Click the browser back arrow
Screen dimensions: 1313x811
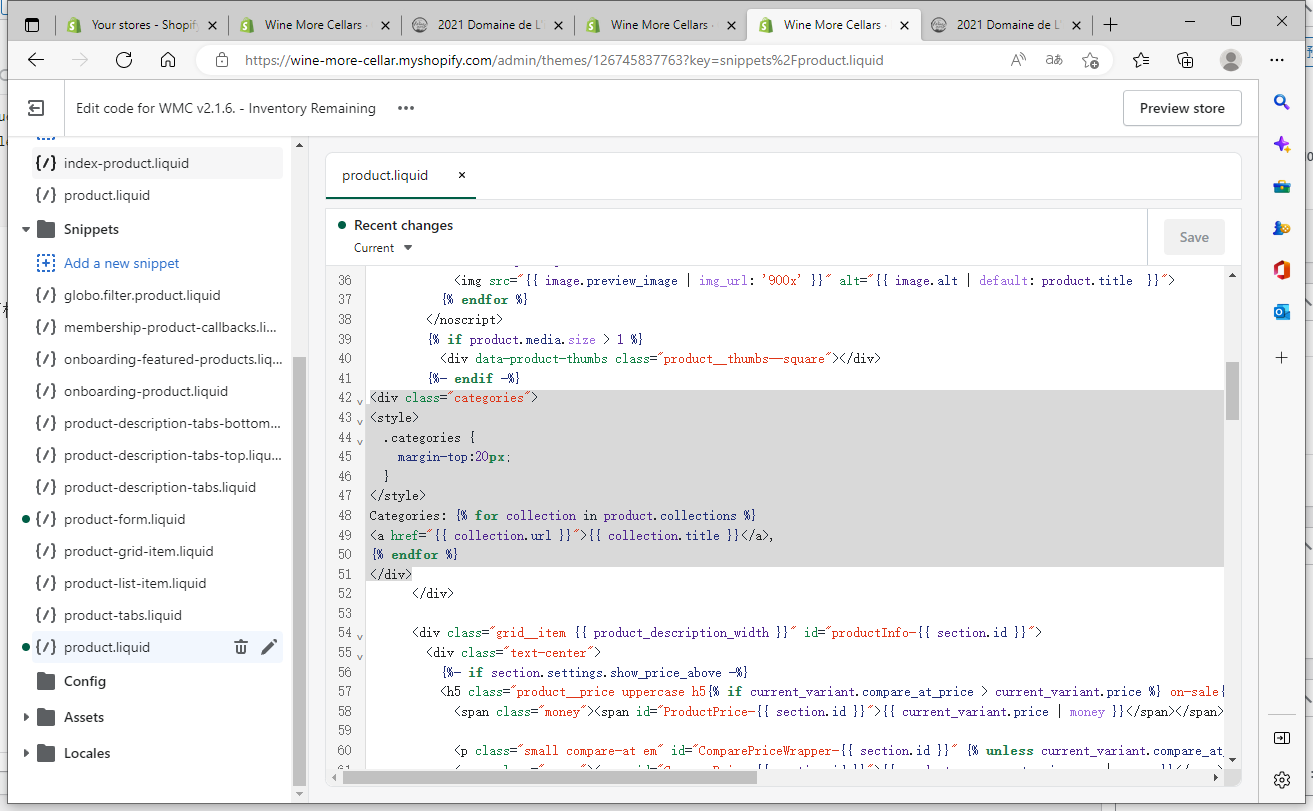coord(36,60)
